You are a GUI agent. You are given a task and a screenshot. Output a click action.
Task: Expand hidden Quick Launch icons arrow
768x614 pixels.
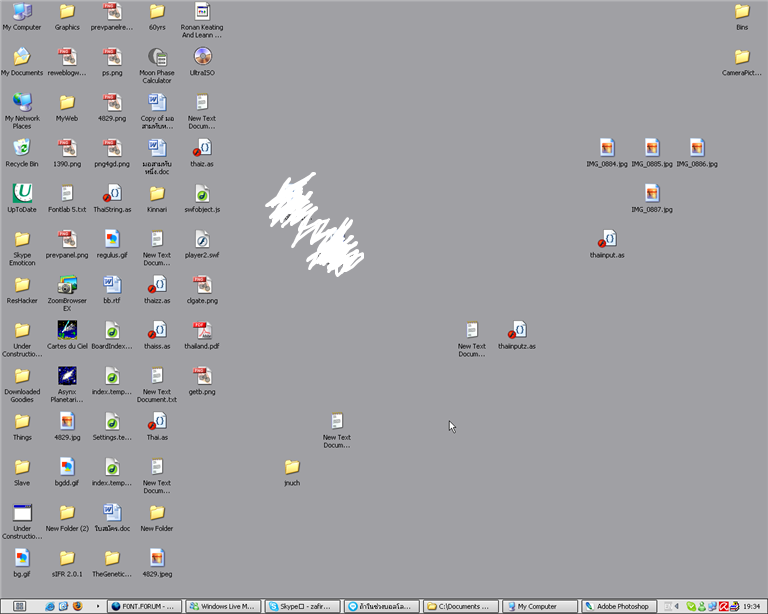coord(98,606)
